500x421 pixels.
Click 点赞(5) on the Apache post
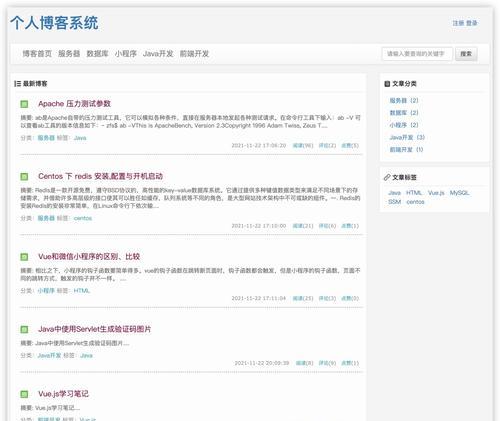coord(350,145)
